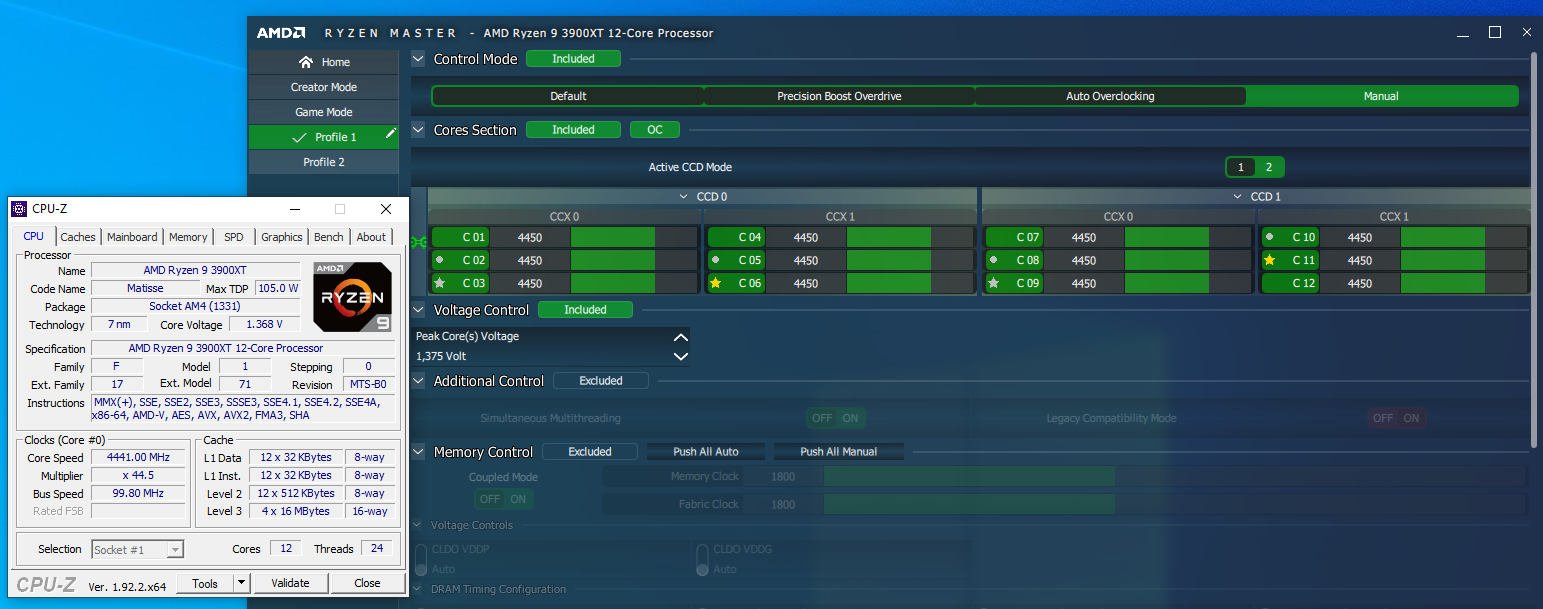Click the Home icon in the sidebar
The height and width of the screenshot is (609, 1543).
click(x=306, y=62)
